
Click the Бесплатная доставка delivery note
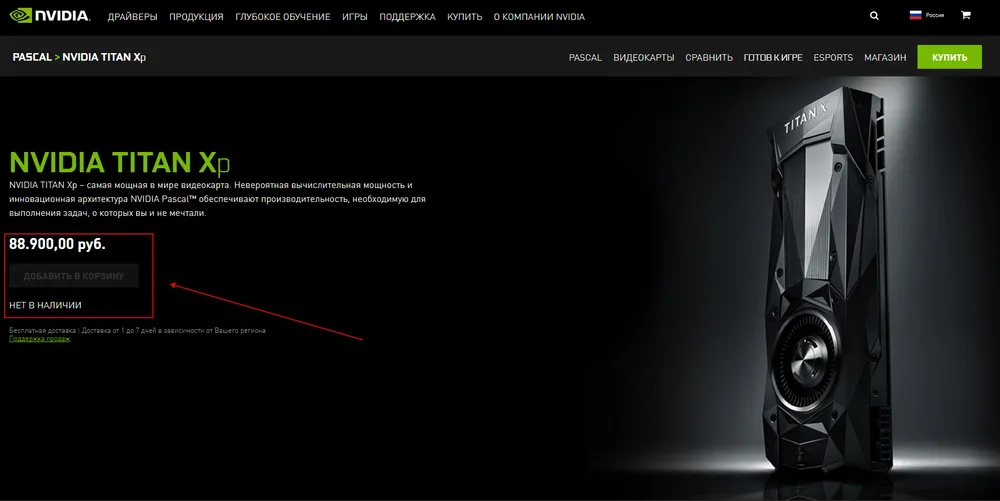[x=137, y=331]
